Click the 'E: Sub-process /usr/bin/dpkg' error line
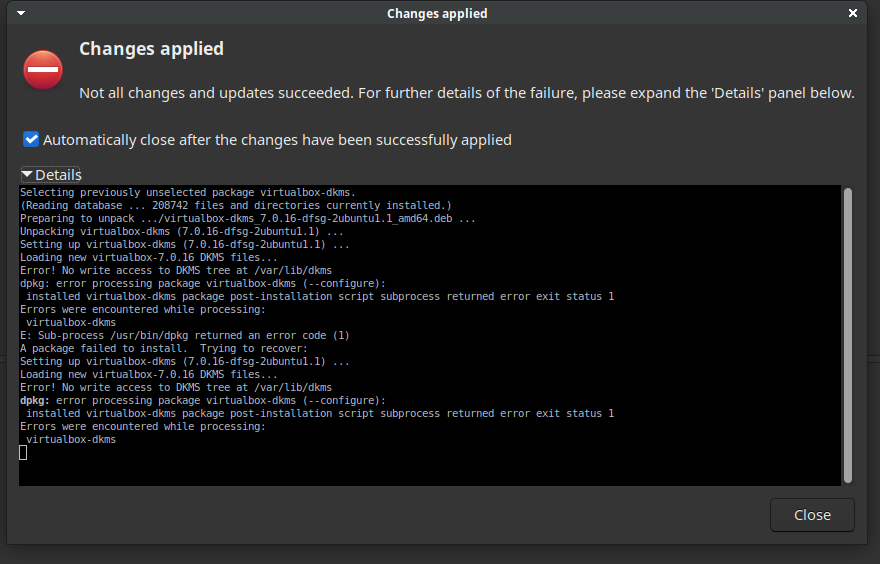The width and height of the screenshot is (880, 564). (185, 335)
